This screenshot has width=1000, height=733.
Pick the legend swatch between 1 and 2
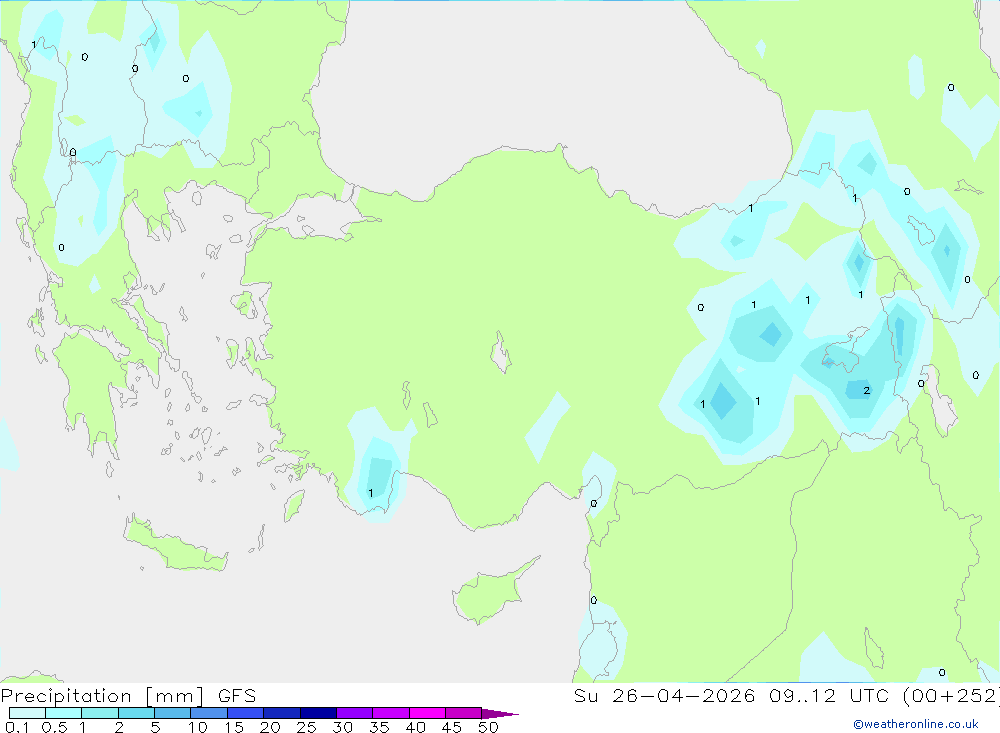click(100, 713)
